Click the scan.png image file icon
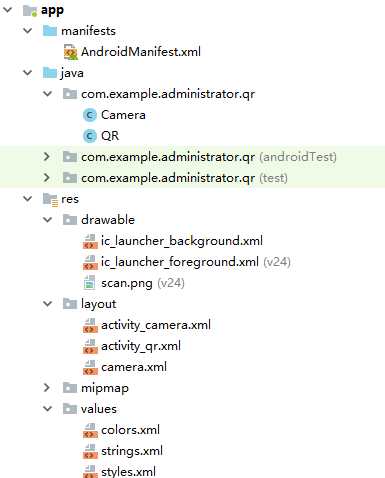The height and width of the screenshot is (478, 385). click(89, 283)
